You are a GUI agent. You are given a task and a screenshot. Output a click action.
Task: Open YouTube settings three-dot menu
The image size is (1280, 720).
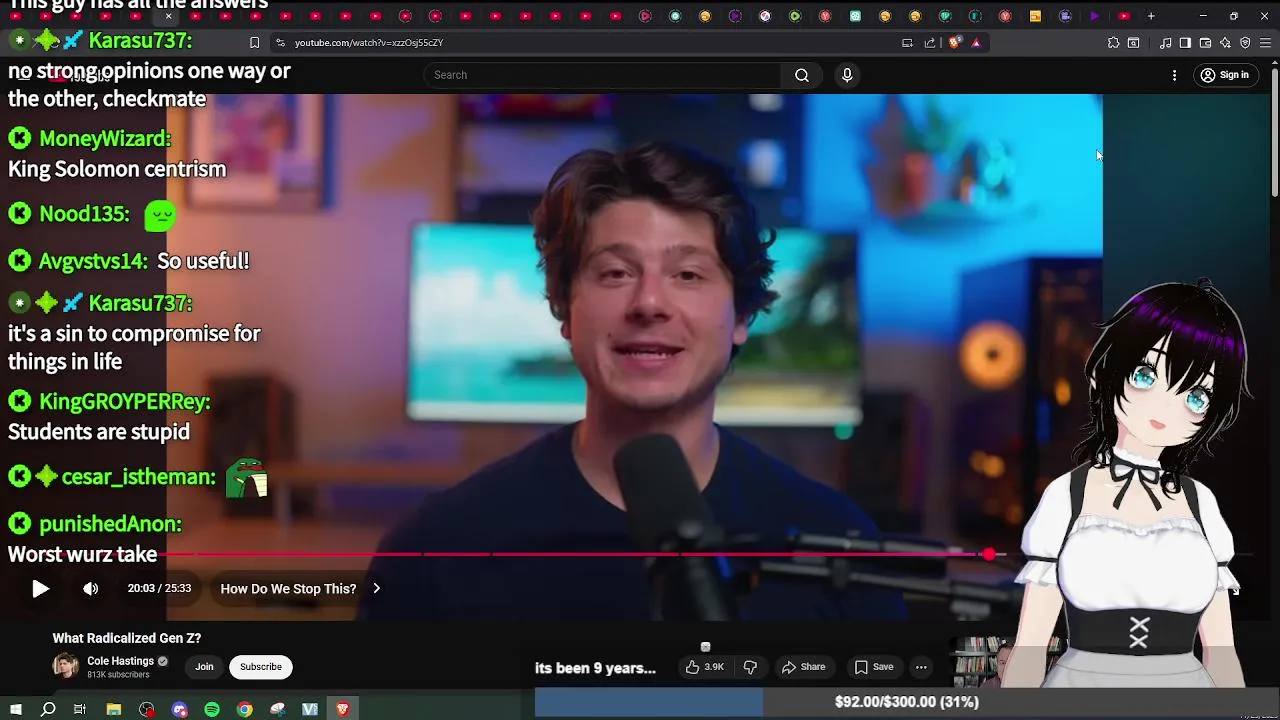[x=1174, y=75]
